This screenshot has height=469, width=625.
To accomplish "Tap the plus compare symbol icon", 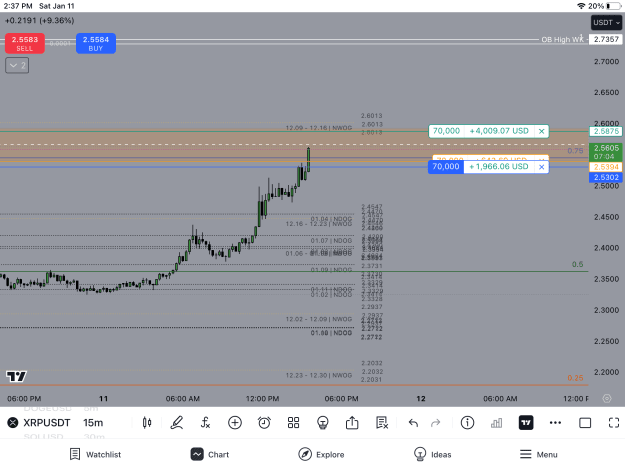I will point(235,423).
